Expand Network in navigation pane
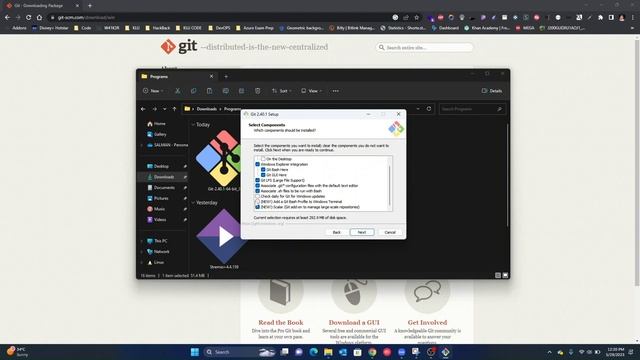The width and height of the screenshot is (640, 360). [x=142, y=252]
